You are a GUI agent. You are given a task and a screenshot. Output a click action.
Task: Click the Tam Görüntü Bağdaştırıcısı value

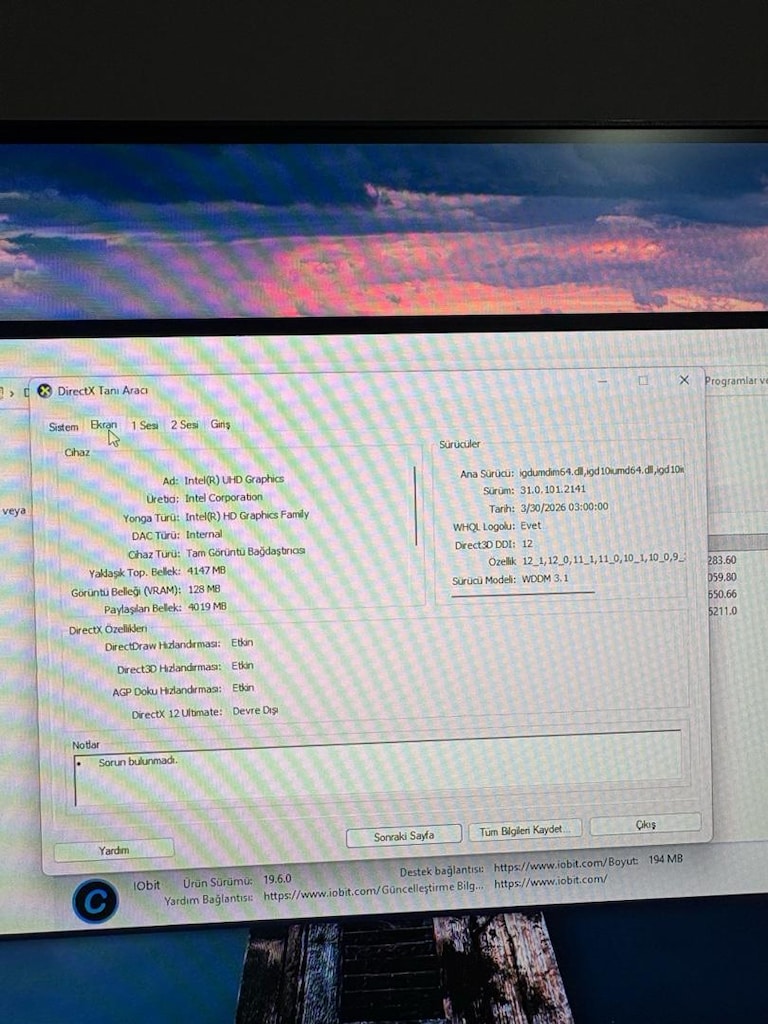coord(246,552)
